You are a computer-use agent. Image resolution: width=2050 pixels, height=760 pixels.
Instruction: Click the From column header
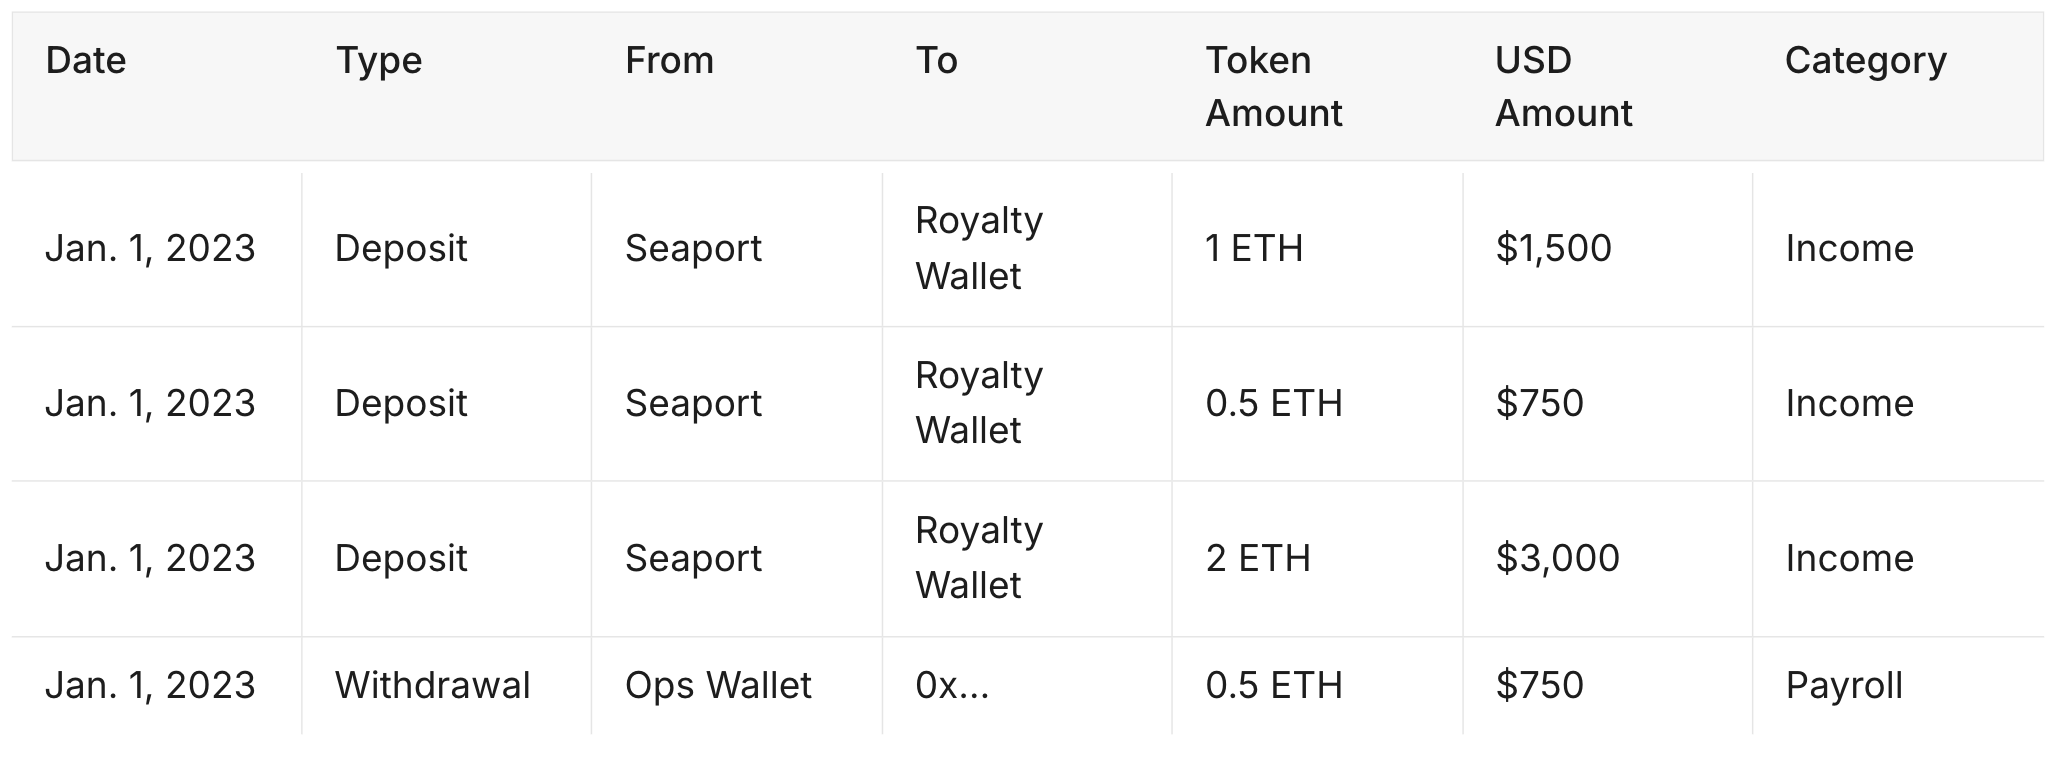669,61
